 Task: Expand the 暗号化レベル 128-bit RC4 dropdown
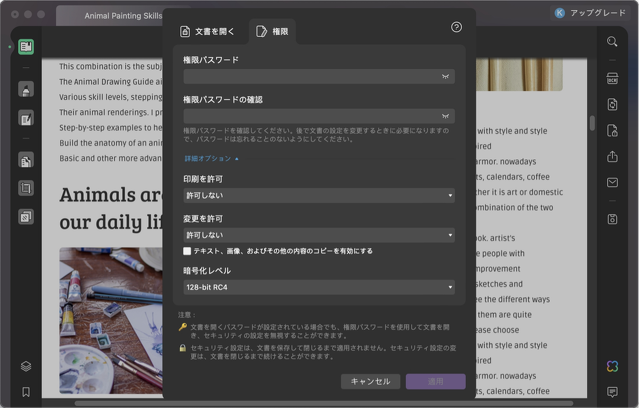(318, 287)
